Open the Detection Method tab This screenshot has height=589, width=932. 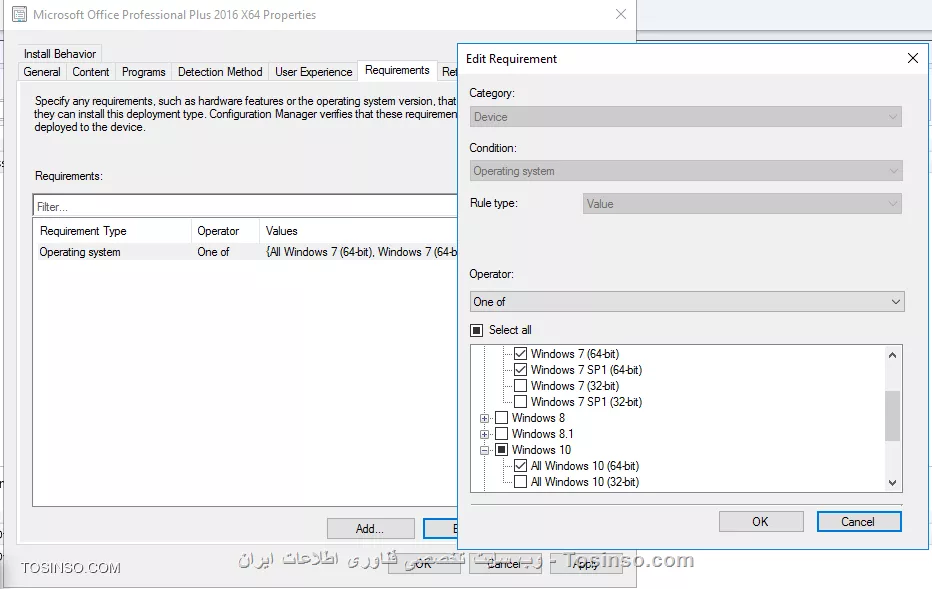[x=220, y=72]
